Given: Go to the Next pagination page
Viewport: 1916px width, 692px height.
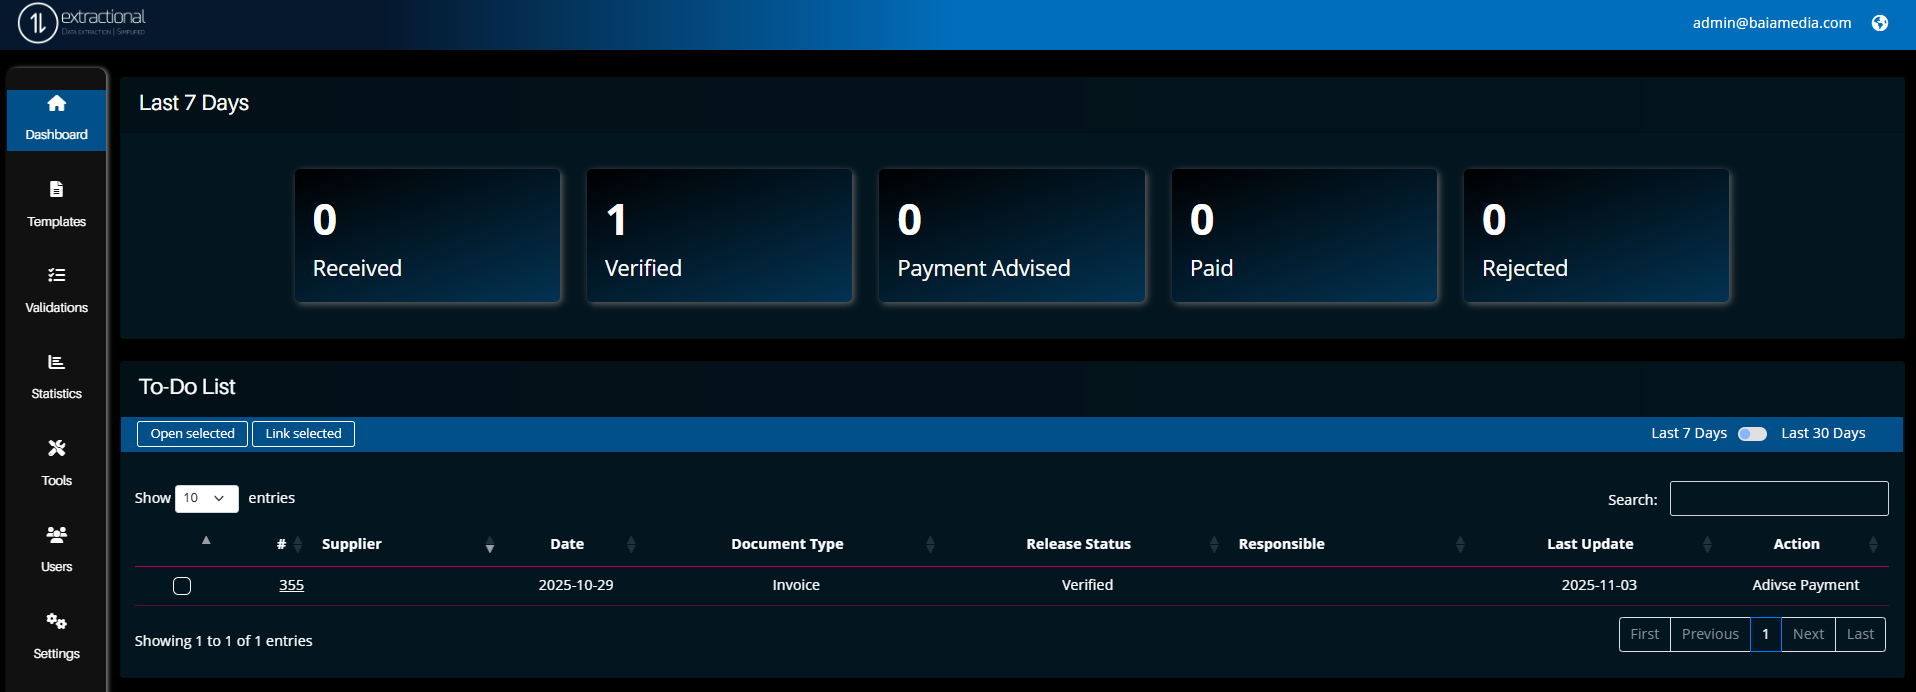Looking at the screenshot, I should tap(1807, 634).
